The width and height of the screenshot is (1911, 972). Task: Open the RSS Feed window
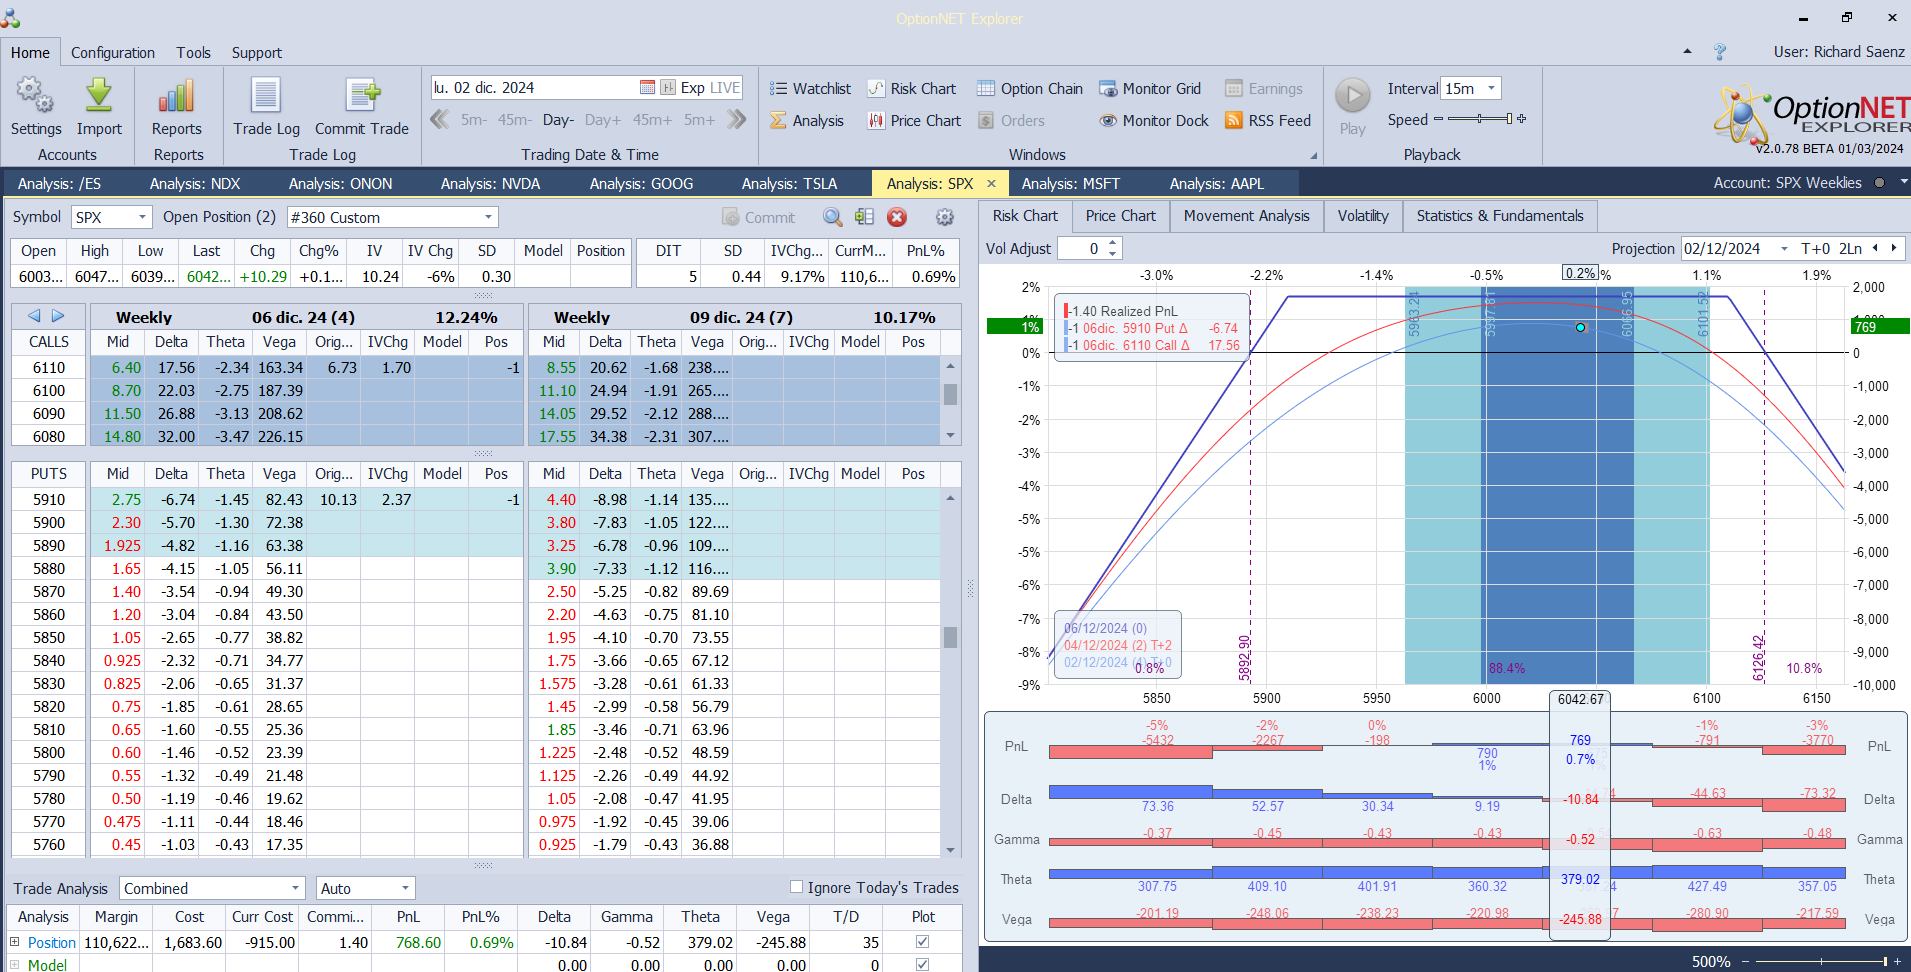(1268, 120)
